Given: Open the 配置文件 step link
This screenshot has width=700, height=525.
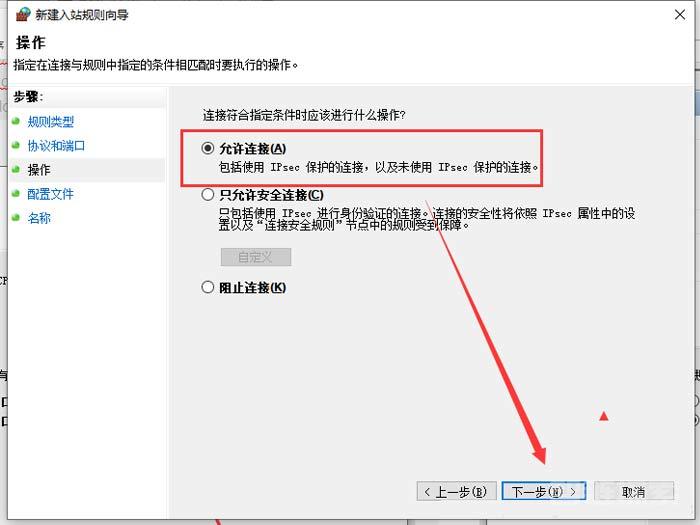Looking at the screenshot, I should tap(50, 194).
